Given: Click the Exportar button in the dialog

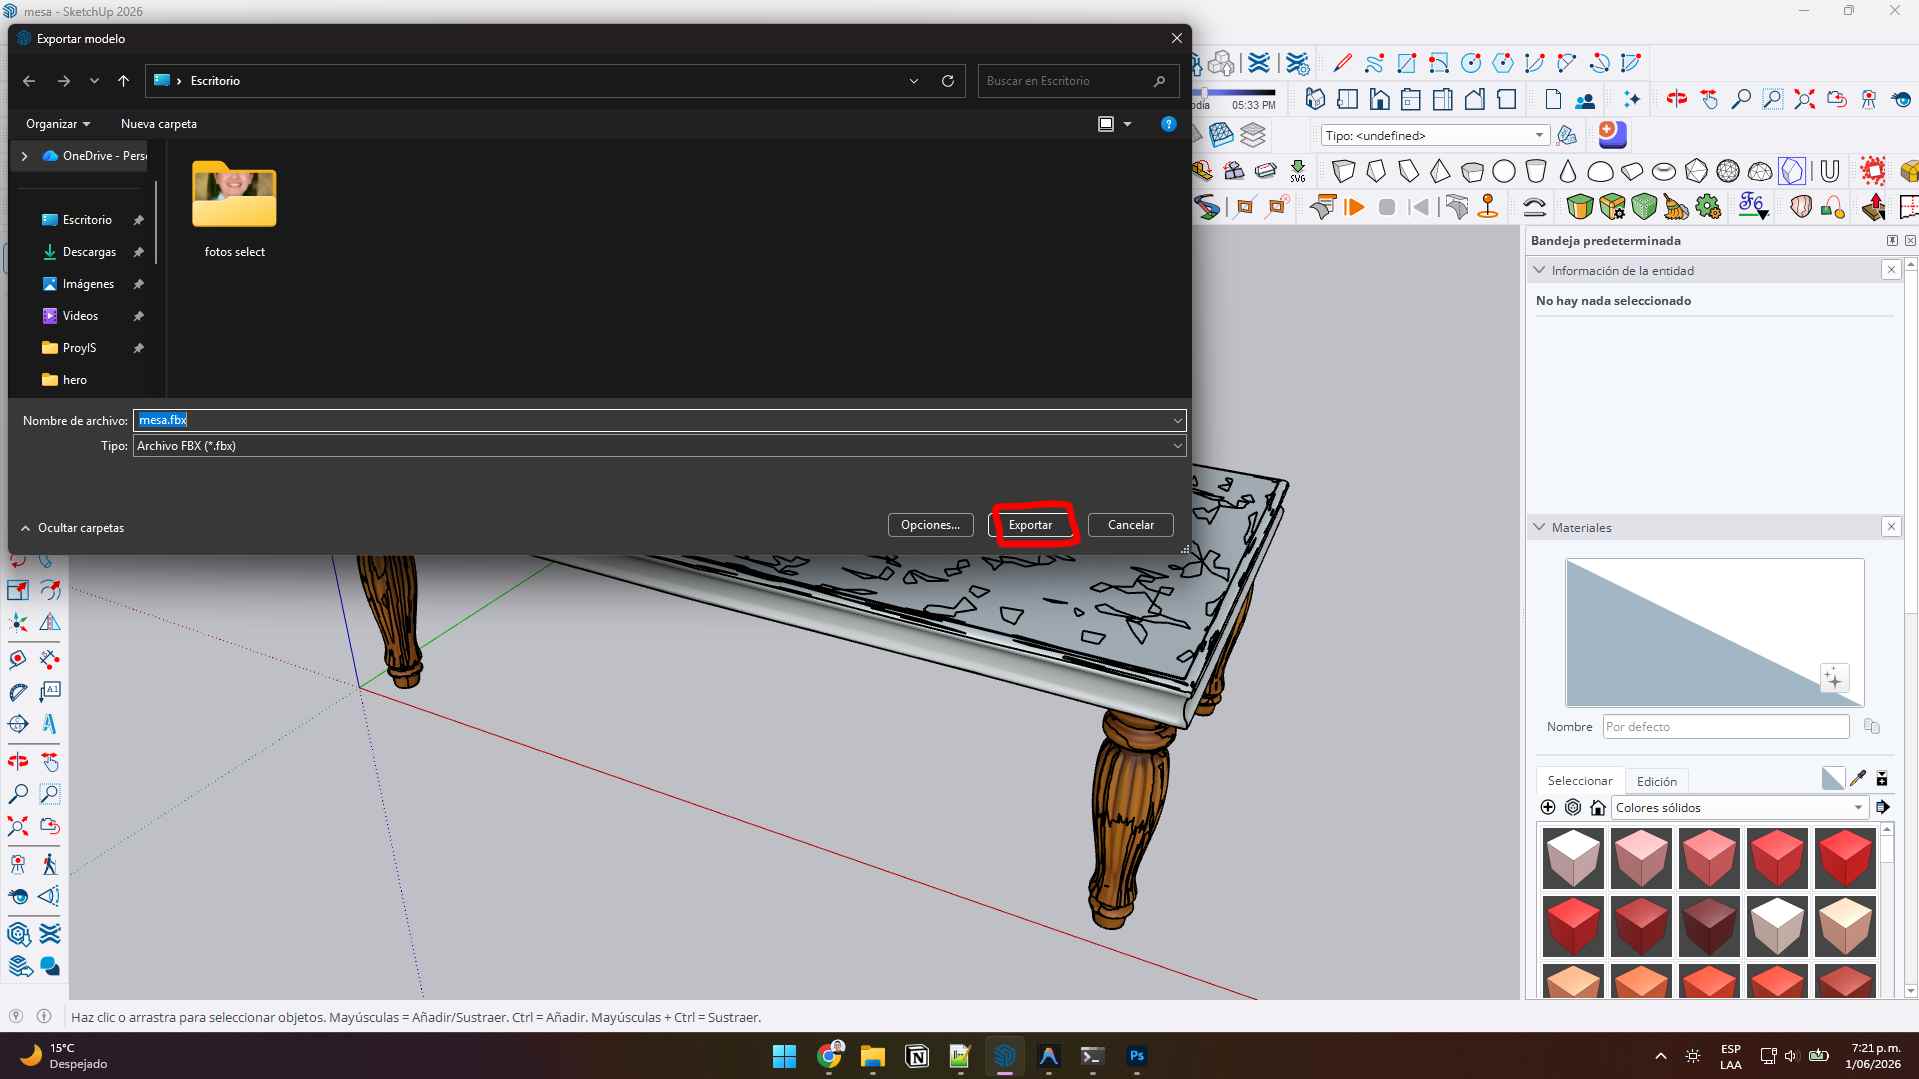Looking at the screenshot, I should [x=1030, y=525].
